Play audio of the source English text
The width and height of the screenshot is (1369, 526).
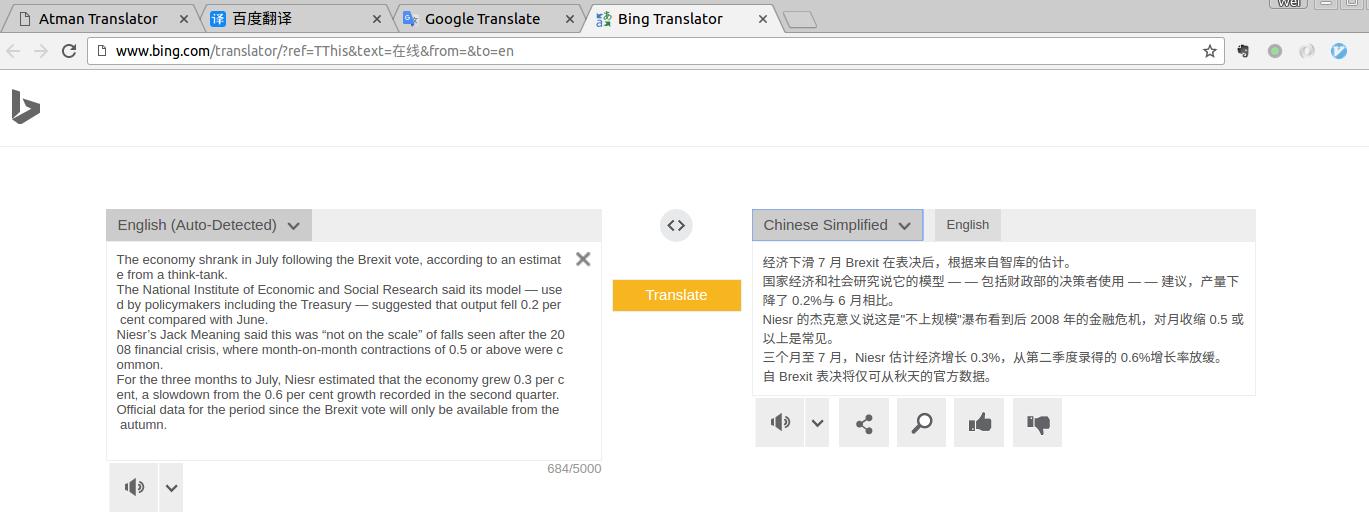134,487
